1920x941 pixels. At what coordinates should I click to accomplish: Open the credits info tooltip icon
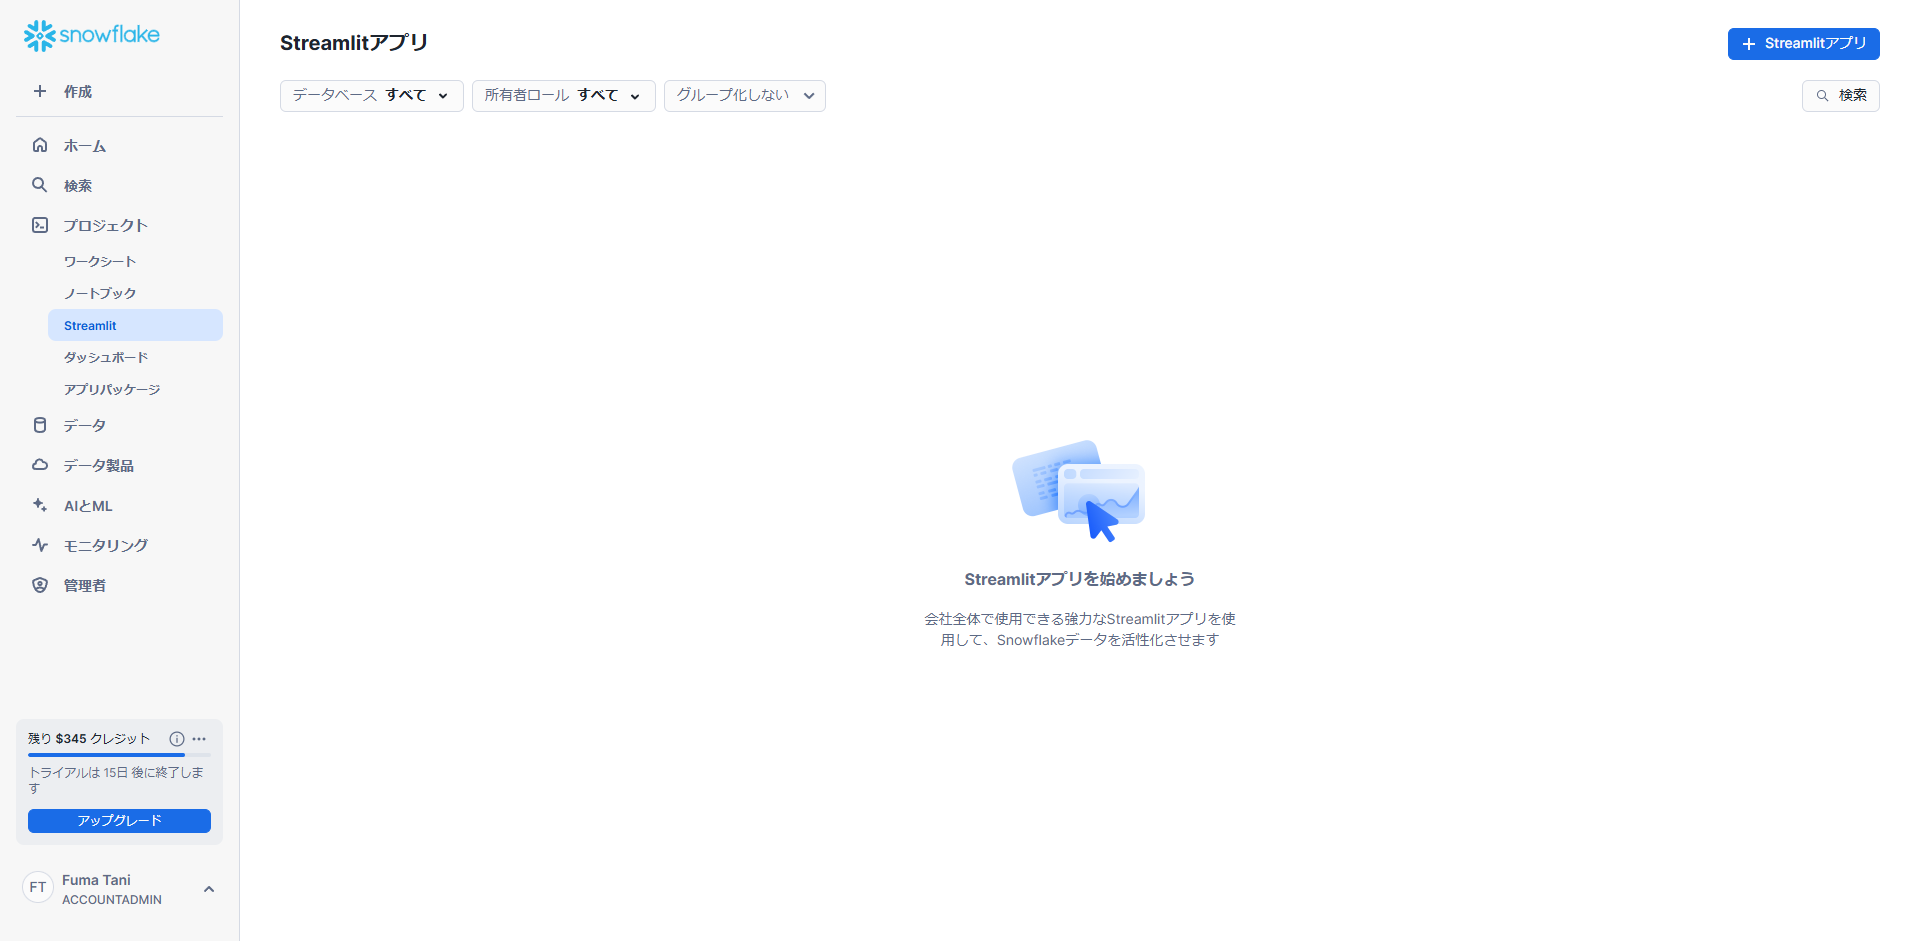coord(177,739)
